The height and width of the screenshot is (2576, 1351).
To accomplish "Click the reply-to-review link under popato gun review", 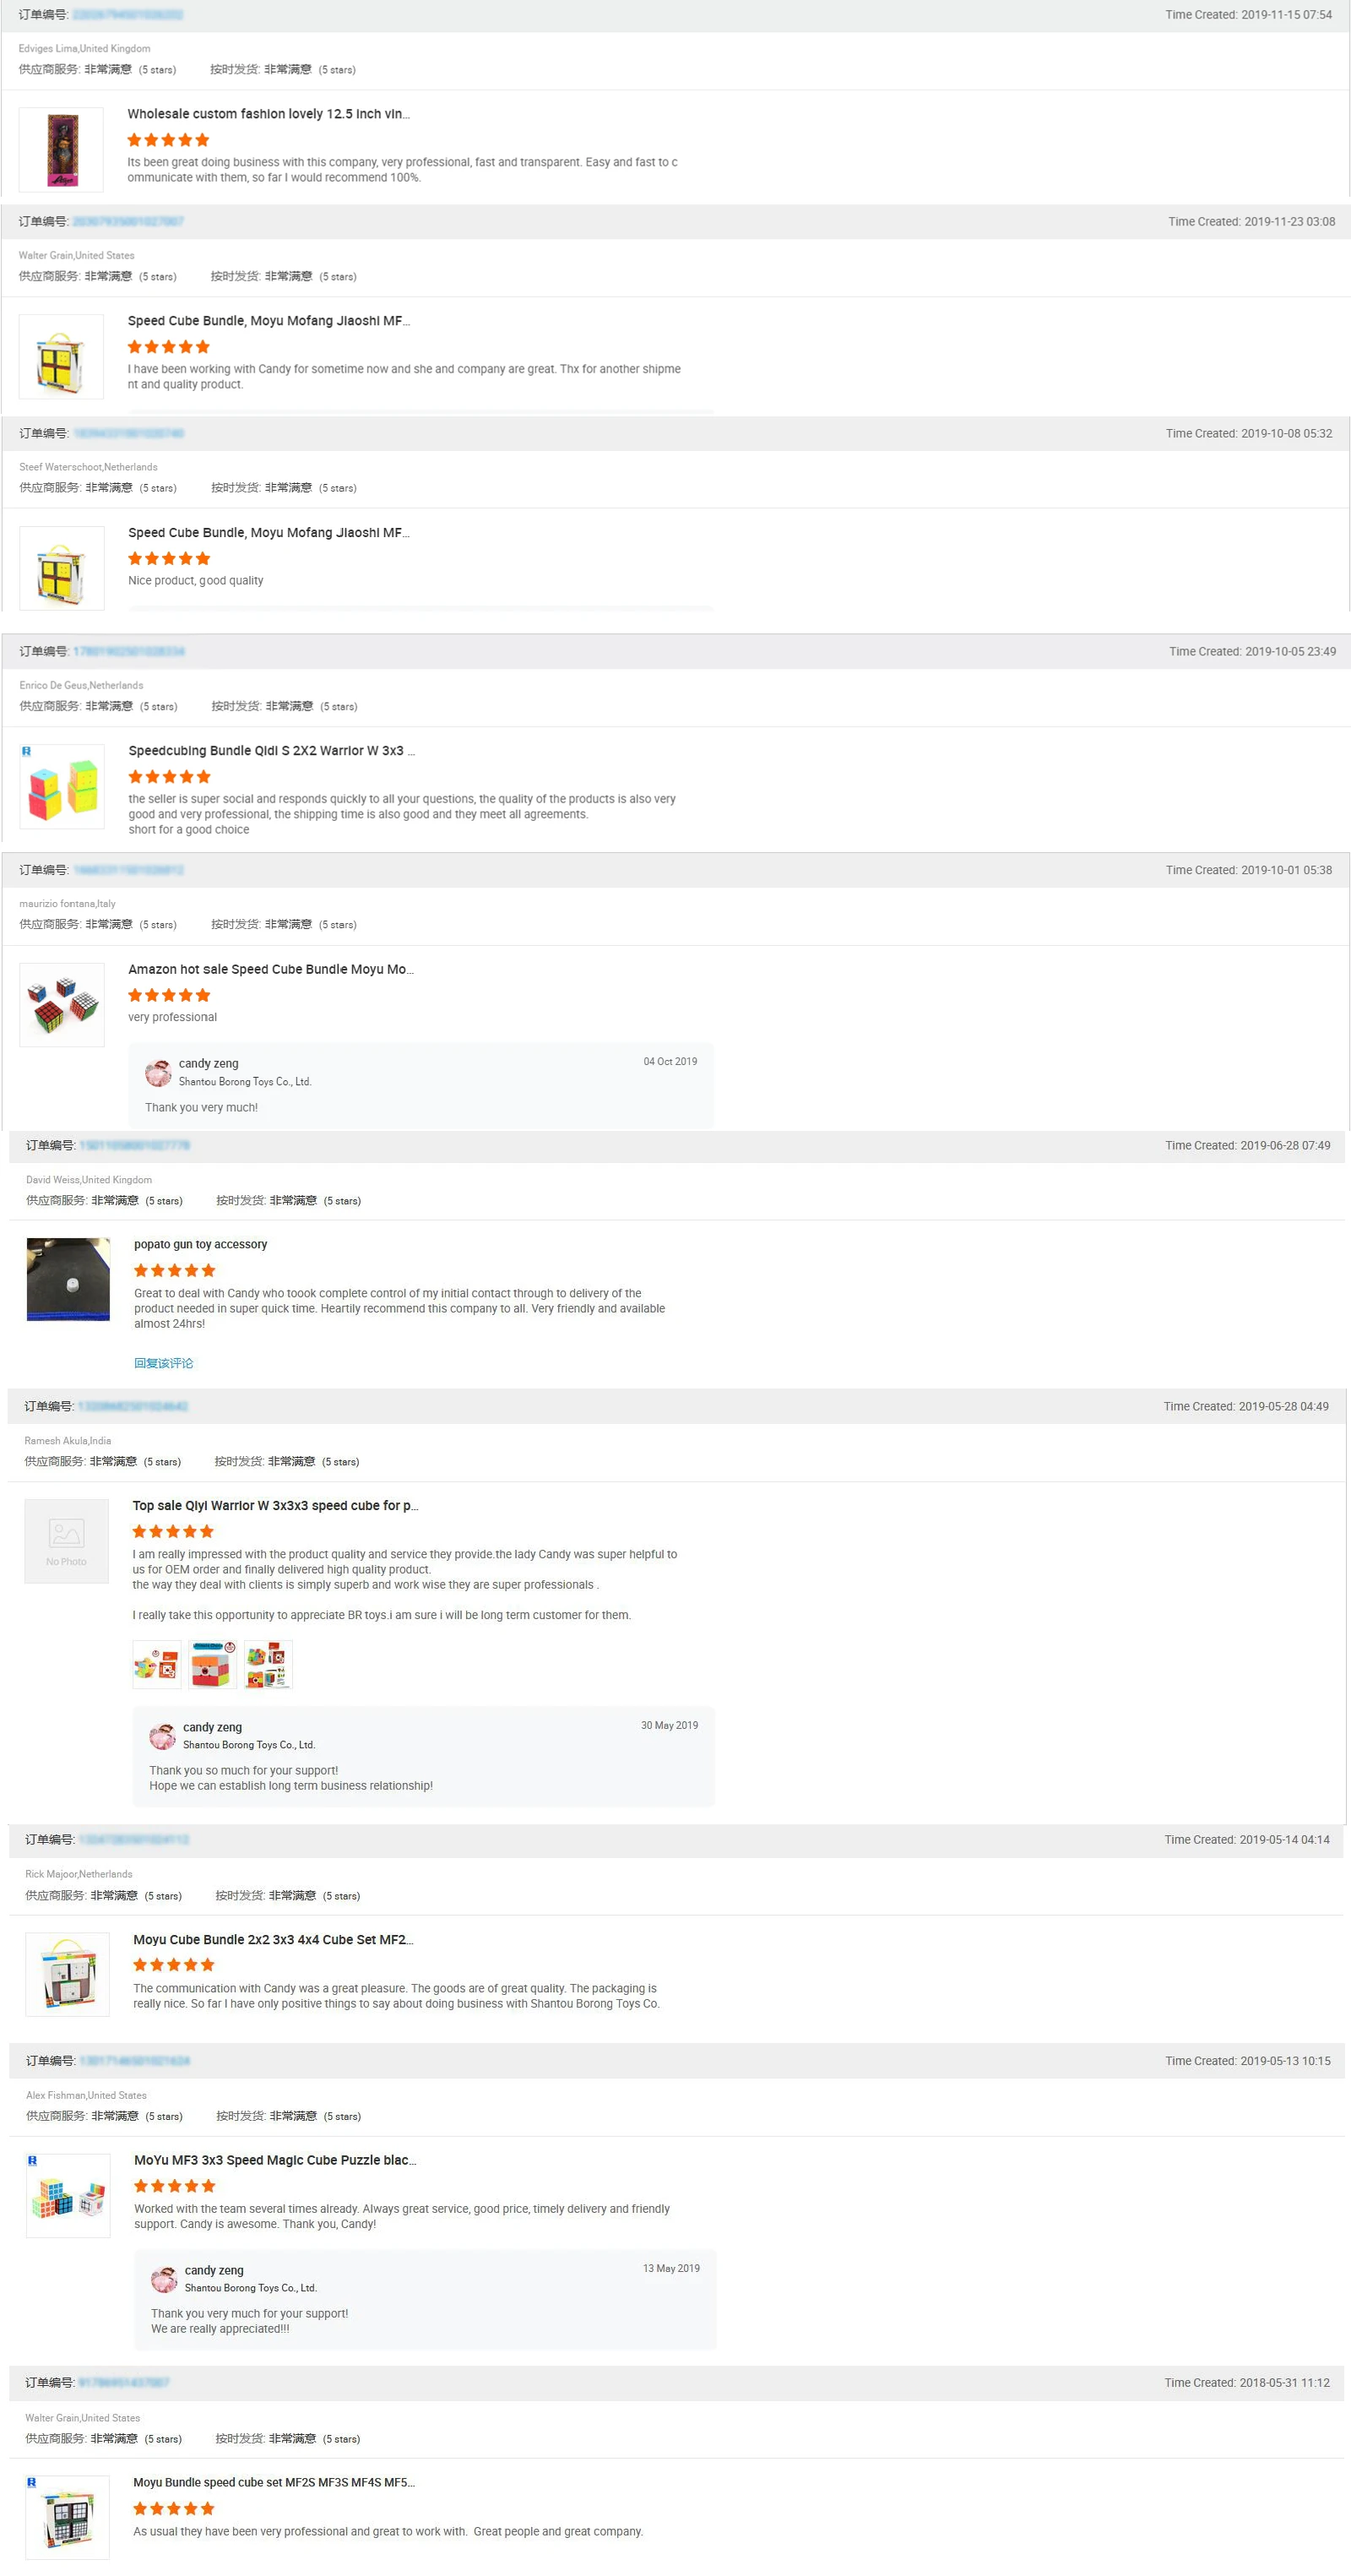I will click(164, 1362).
